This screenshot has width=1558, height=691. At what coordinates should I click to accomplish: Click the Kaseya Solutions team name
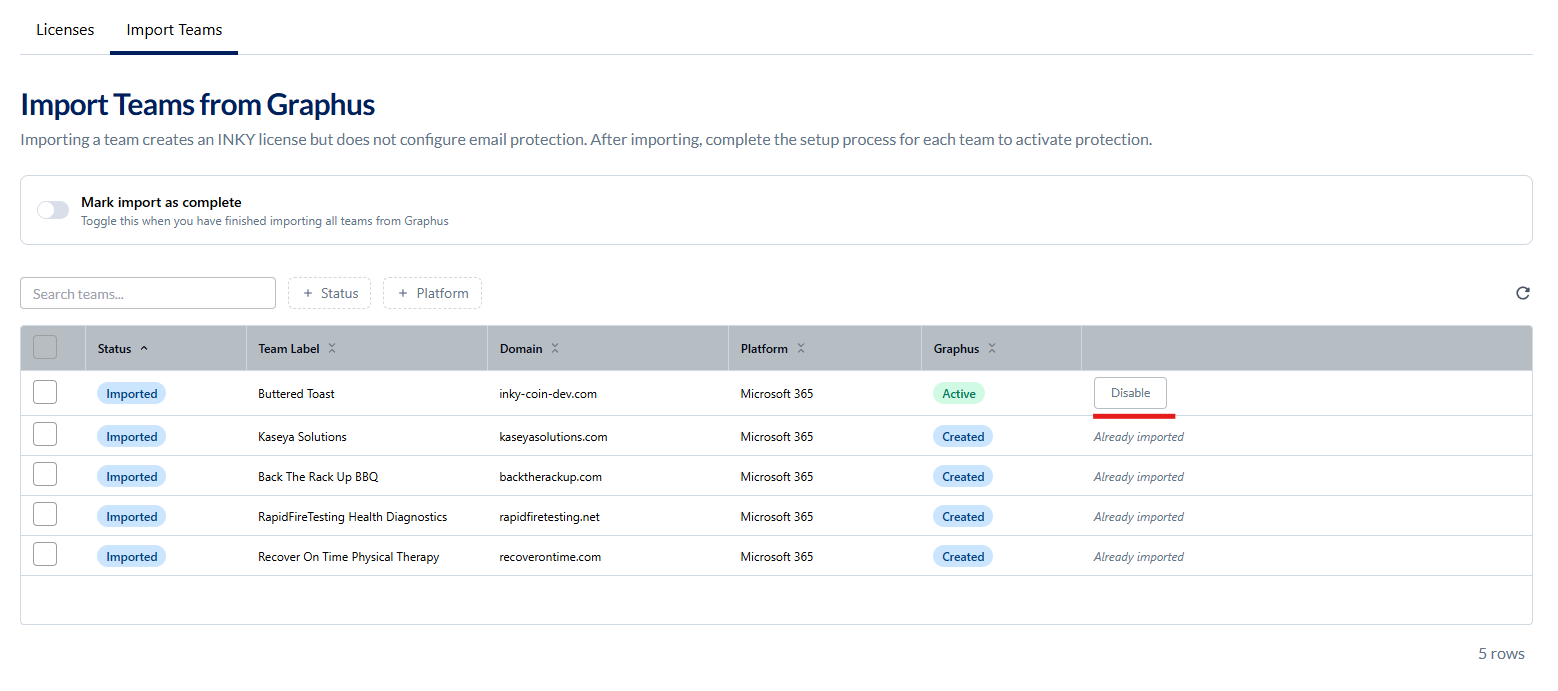(302, 437)
